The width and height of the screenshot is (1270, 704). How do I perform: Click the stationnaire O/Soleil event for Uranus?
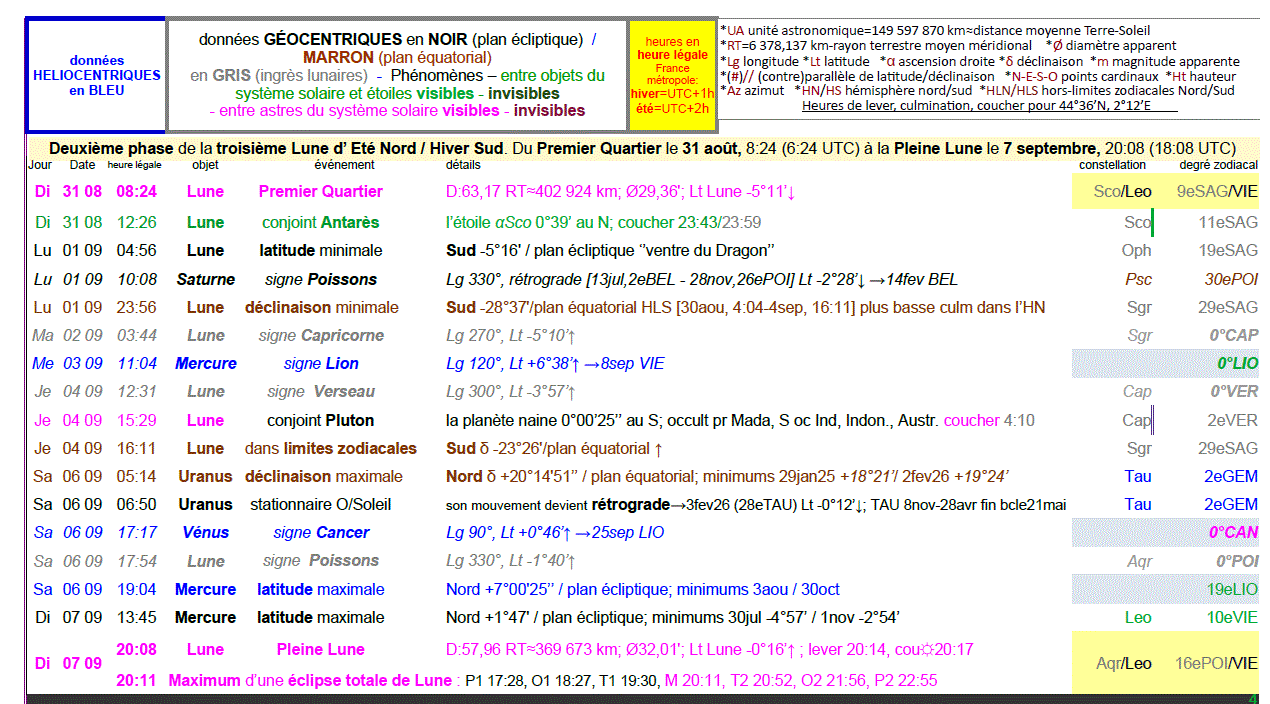320,505
